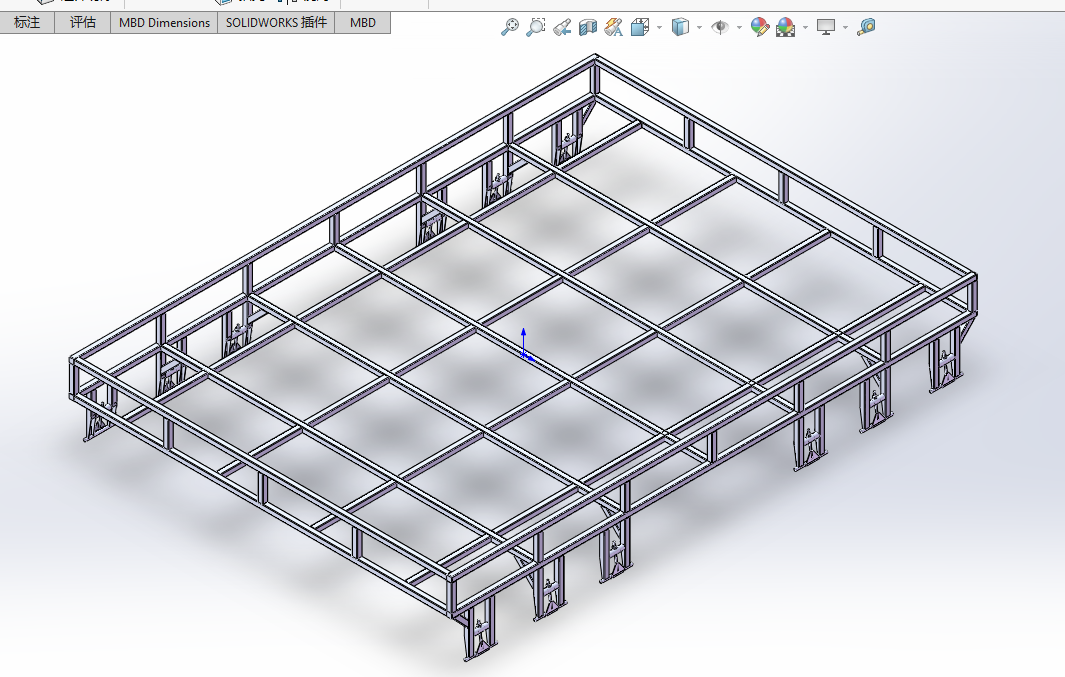This screenshot has width=1065, height=677.
Task: Expand the Display Style dropdown arrow
Action: (x=699, y=28)
